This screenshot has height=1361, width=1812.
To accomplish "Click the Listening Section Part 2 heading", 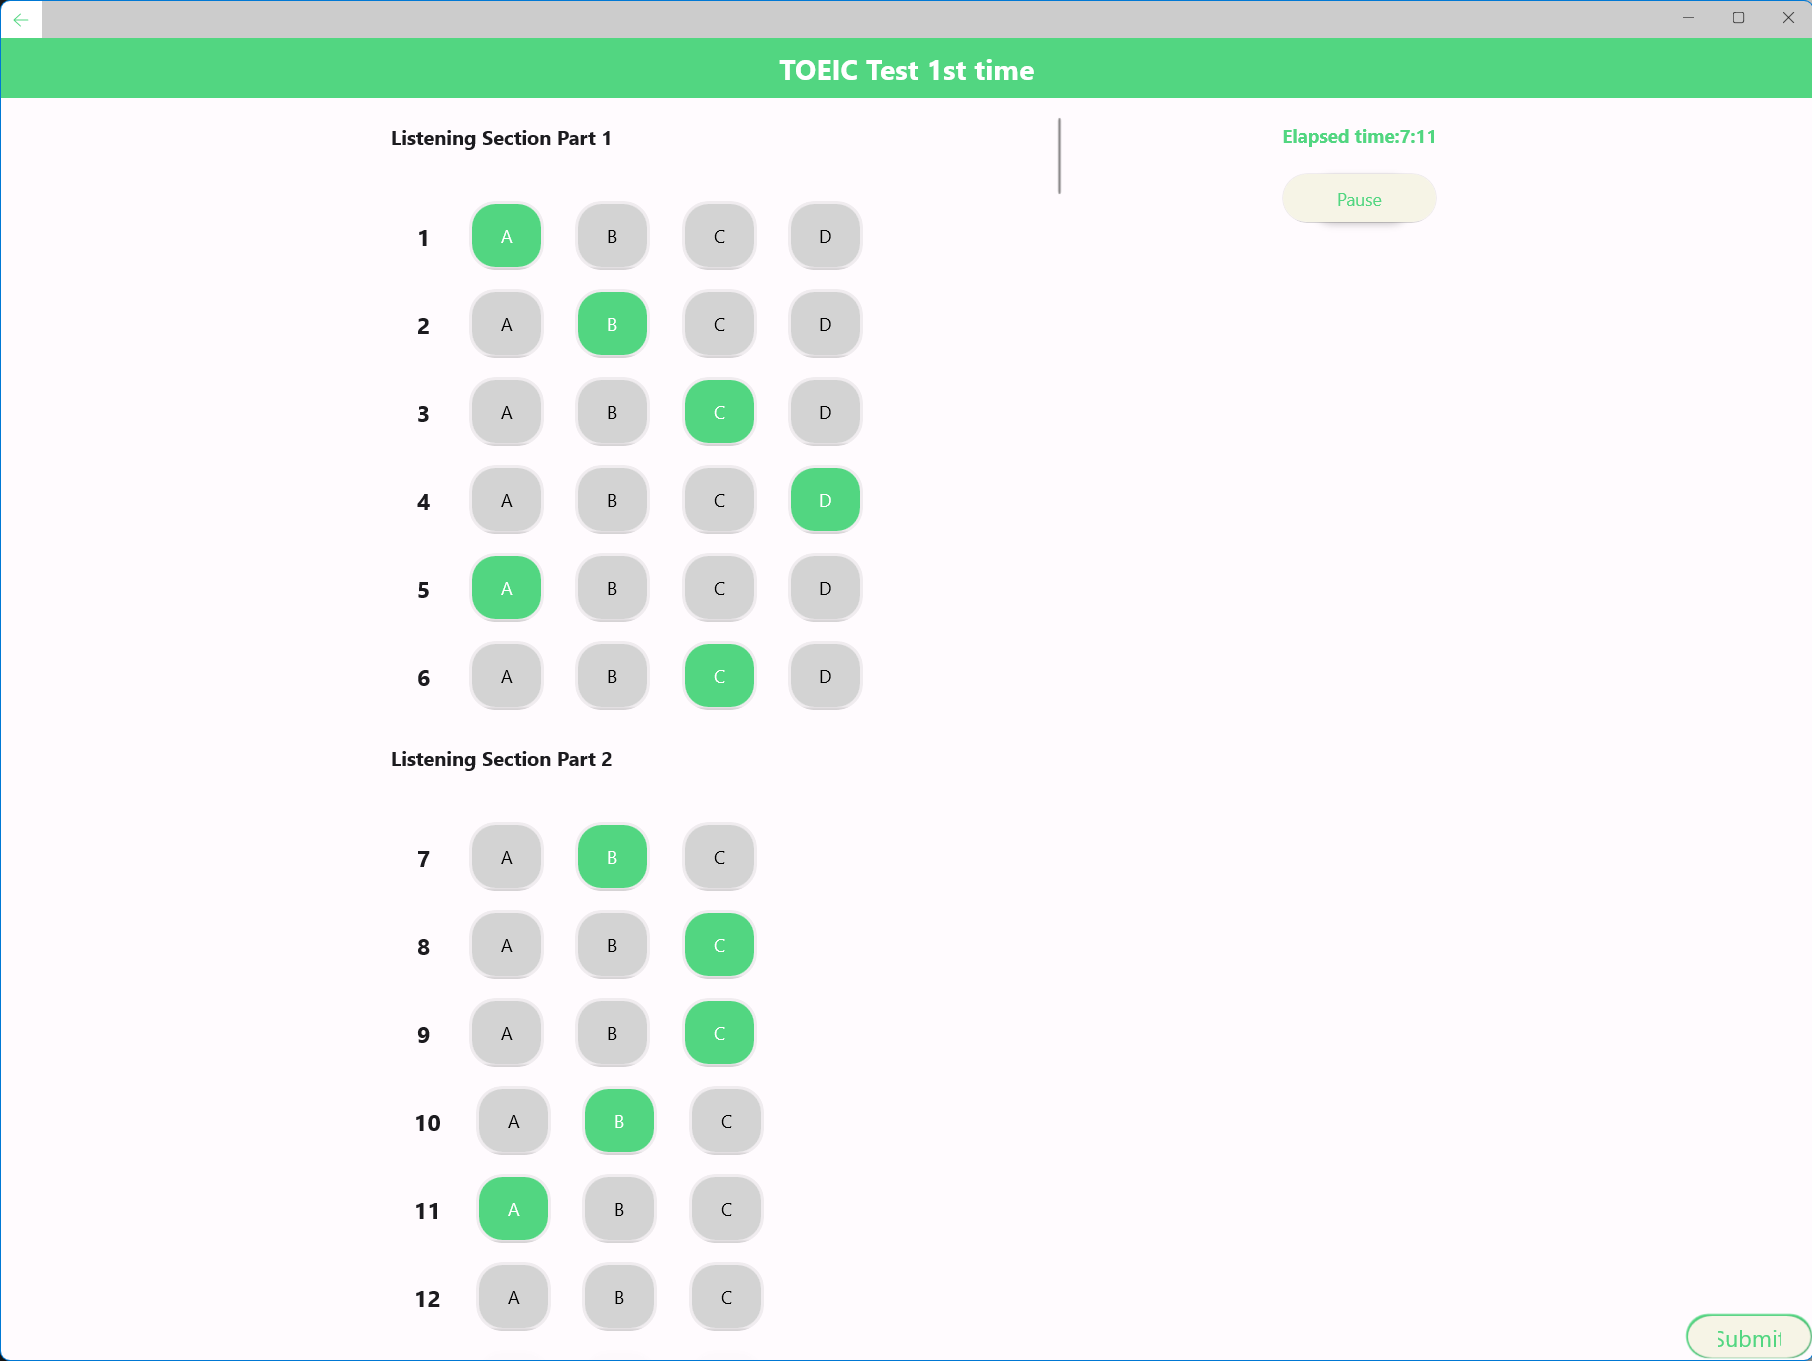I will click(x=501, y=759).
